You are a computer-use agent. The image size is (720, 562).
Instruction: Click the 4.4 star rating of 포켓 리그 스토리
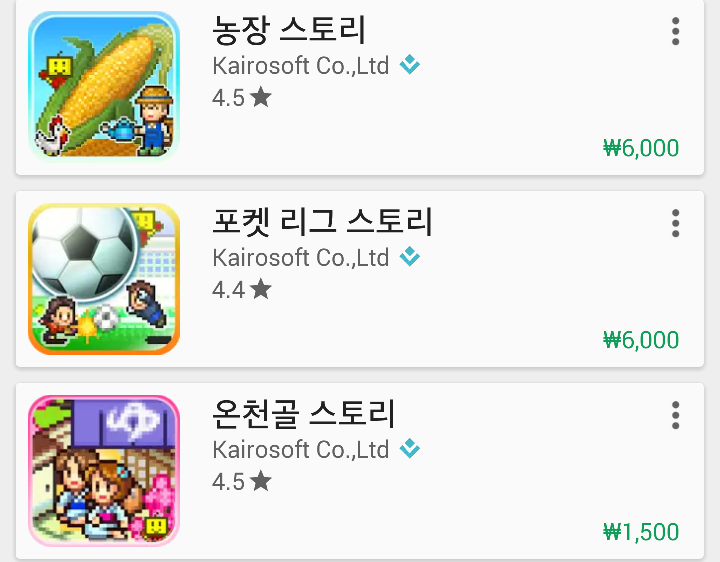(x=242, y=289)
